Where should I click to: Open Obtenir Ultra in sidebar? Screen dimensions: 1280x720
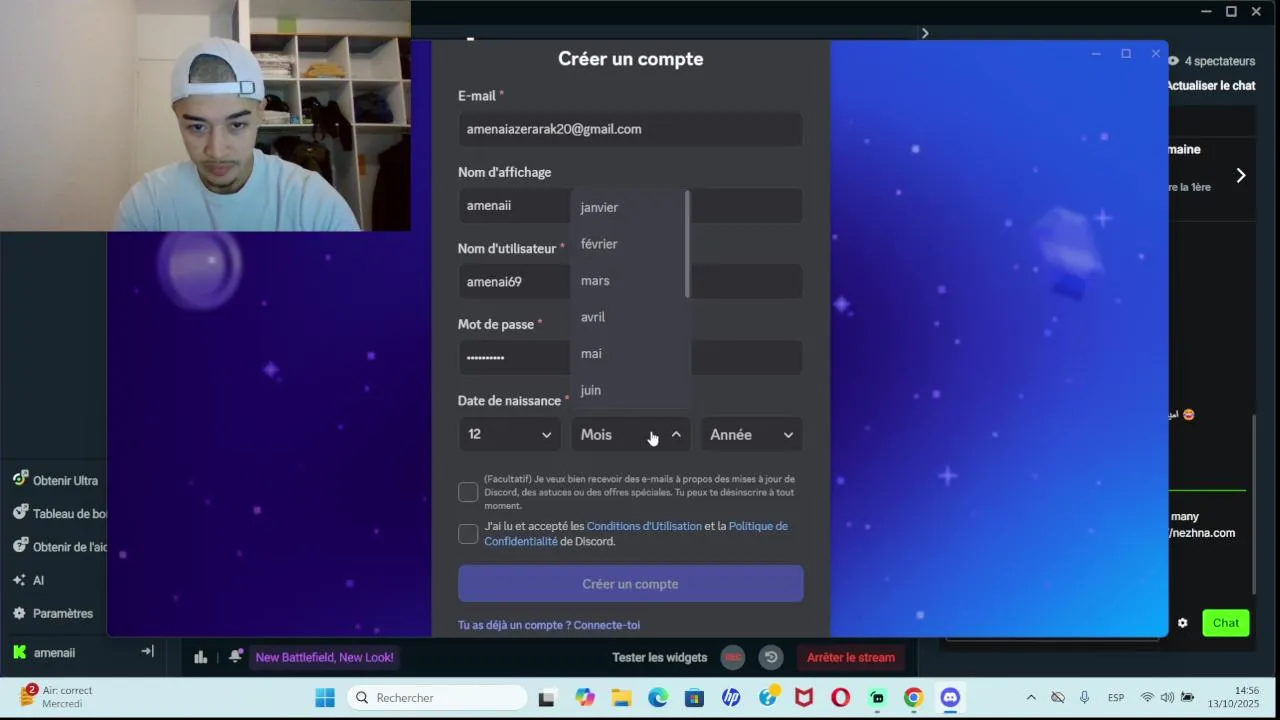coord(56,480)
